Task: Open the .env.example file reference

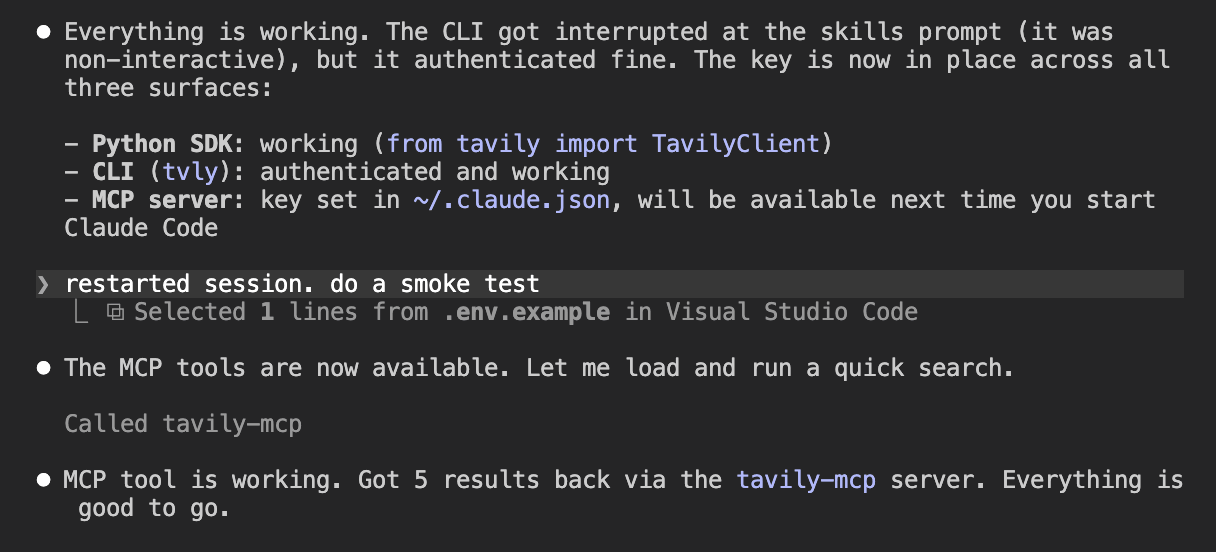Action: pos(527,312)
